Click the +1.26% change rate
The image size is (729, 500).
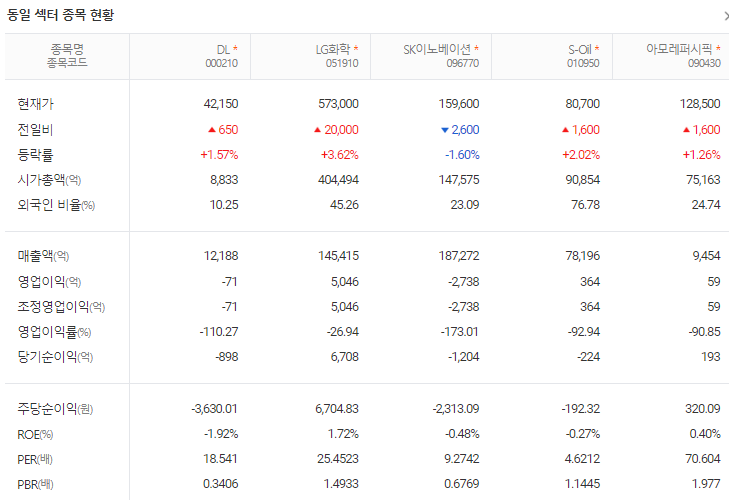click(x=702, y=155)
